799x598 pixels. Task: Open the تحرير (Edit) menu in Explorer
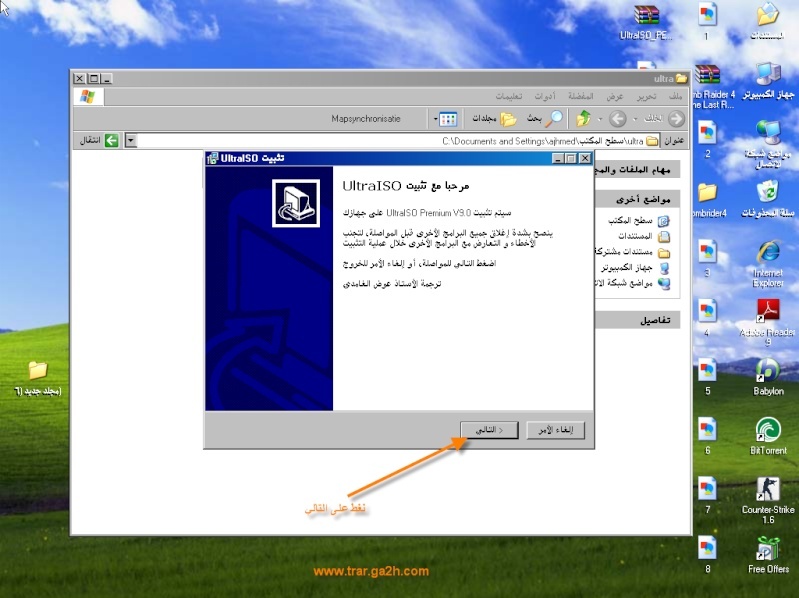[646, 96]
